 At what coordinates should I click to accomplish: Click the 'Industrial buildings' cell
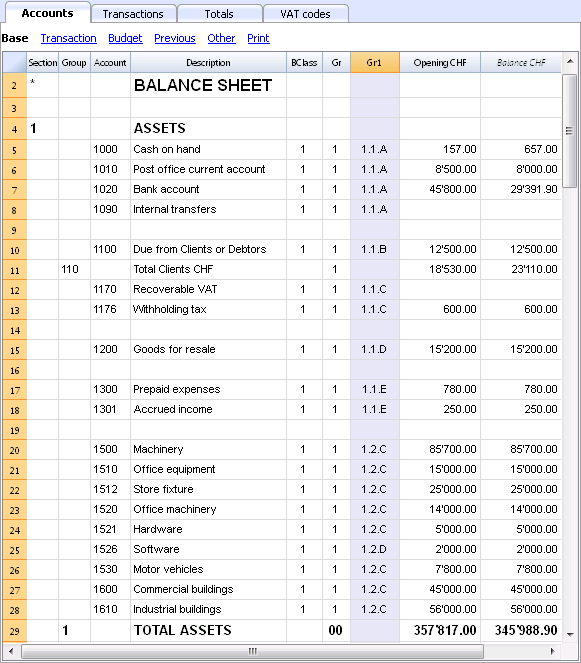tap(208, 609)
